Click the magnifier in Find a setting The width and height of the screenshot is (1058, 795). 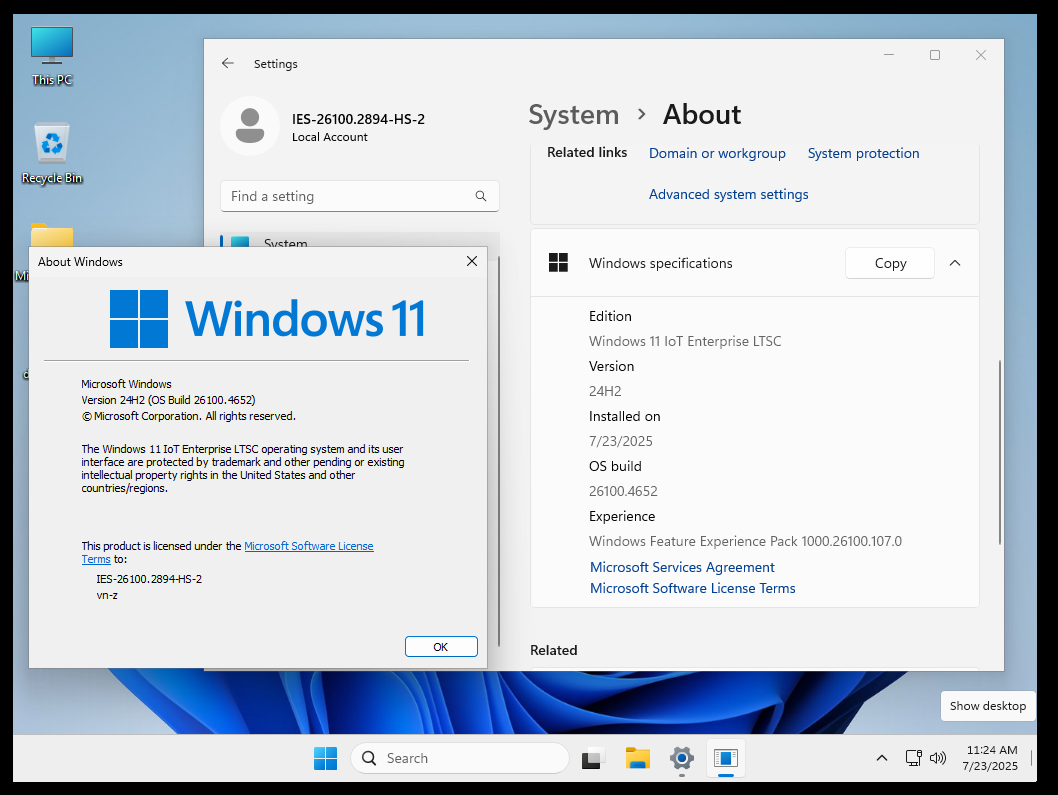click(480, 196)
